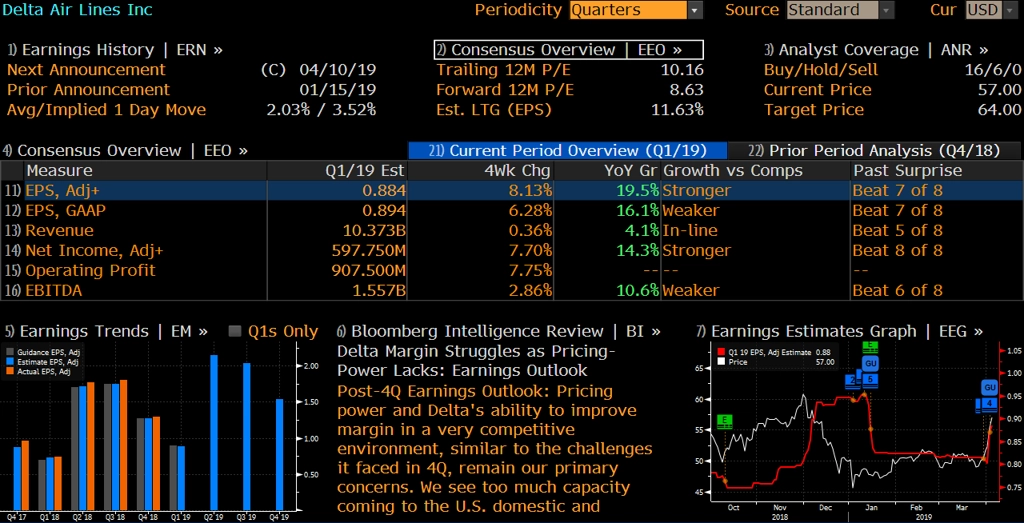Switch to Prior Period Analysis (Q4/18) tab

click(874, 151)
